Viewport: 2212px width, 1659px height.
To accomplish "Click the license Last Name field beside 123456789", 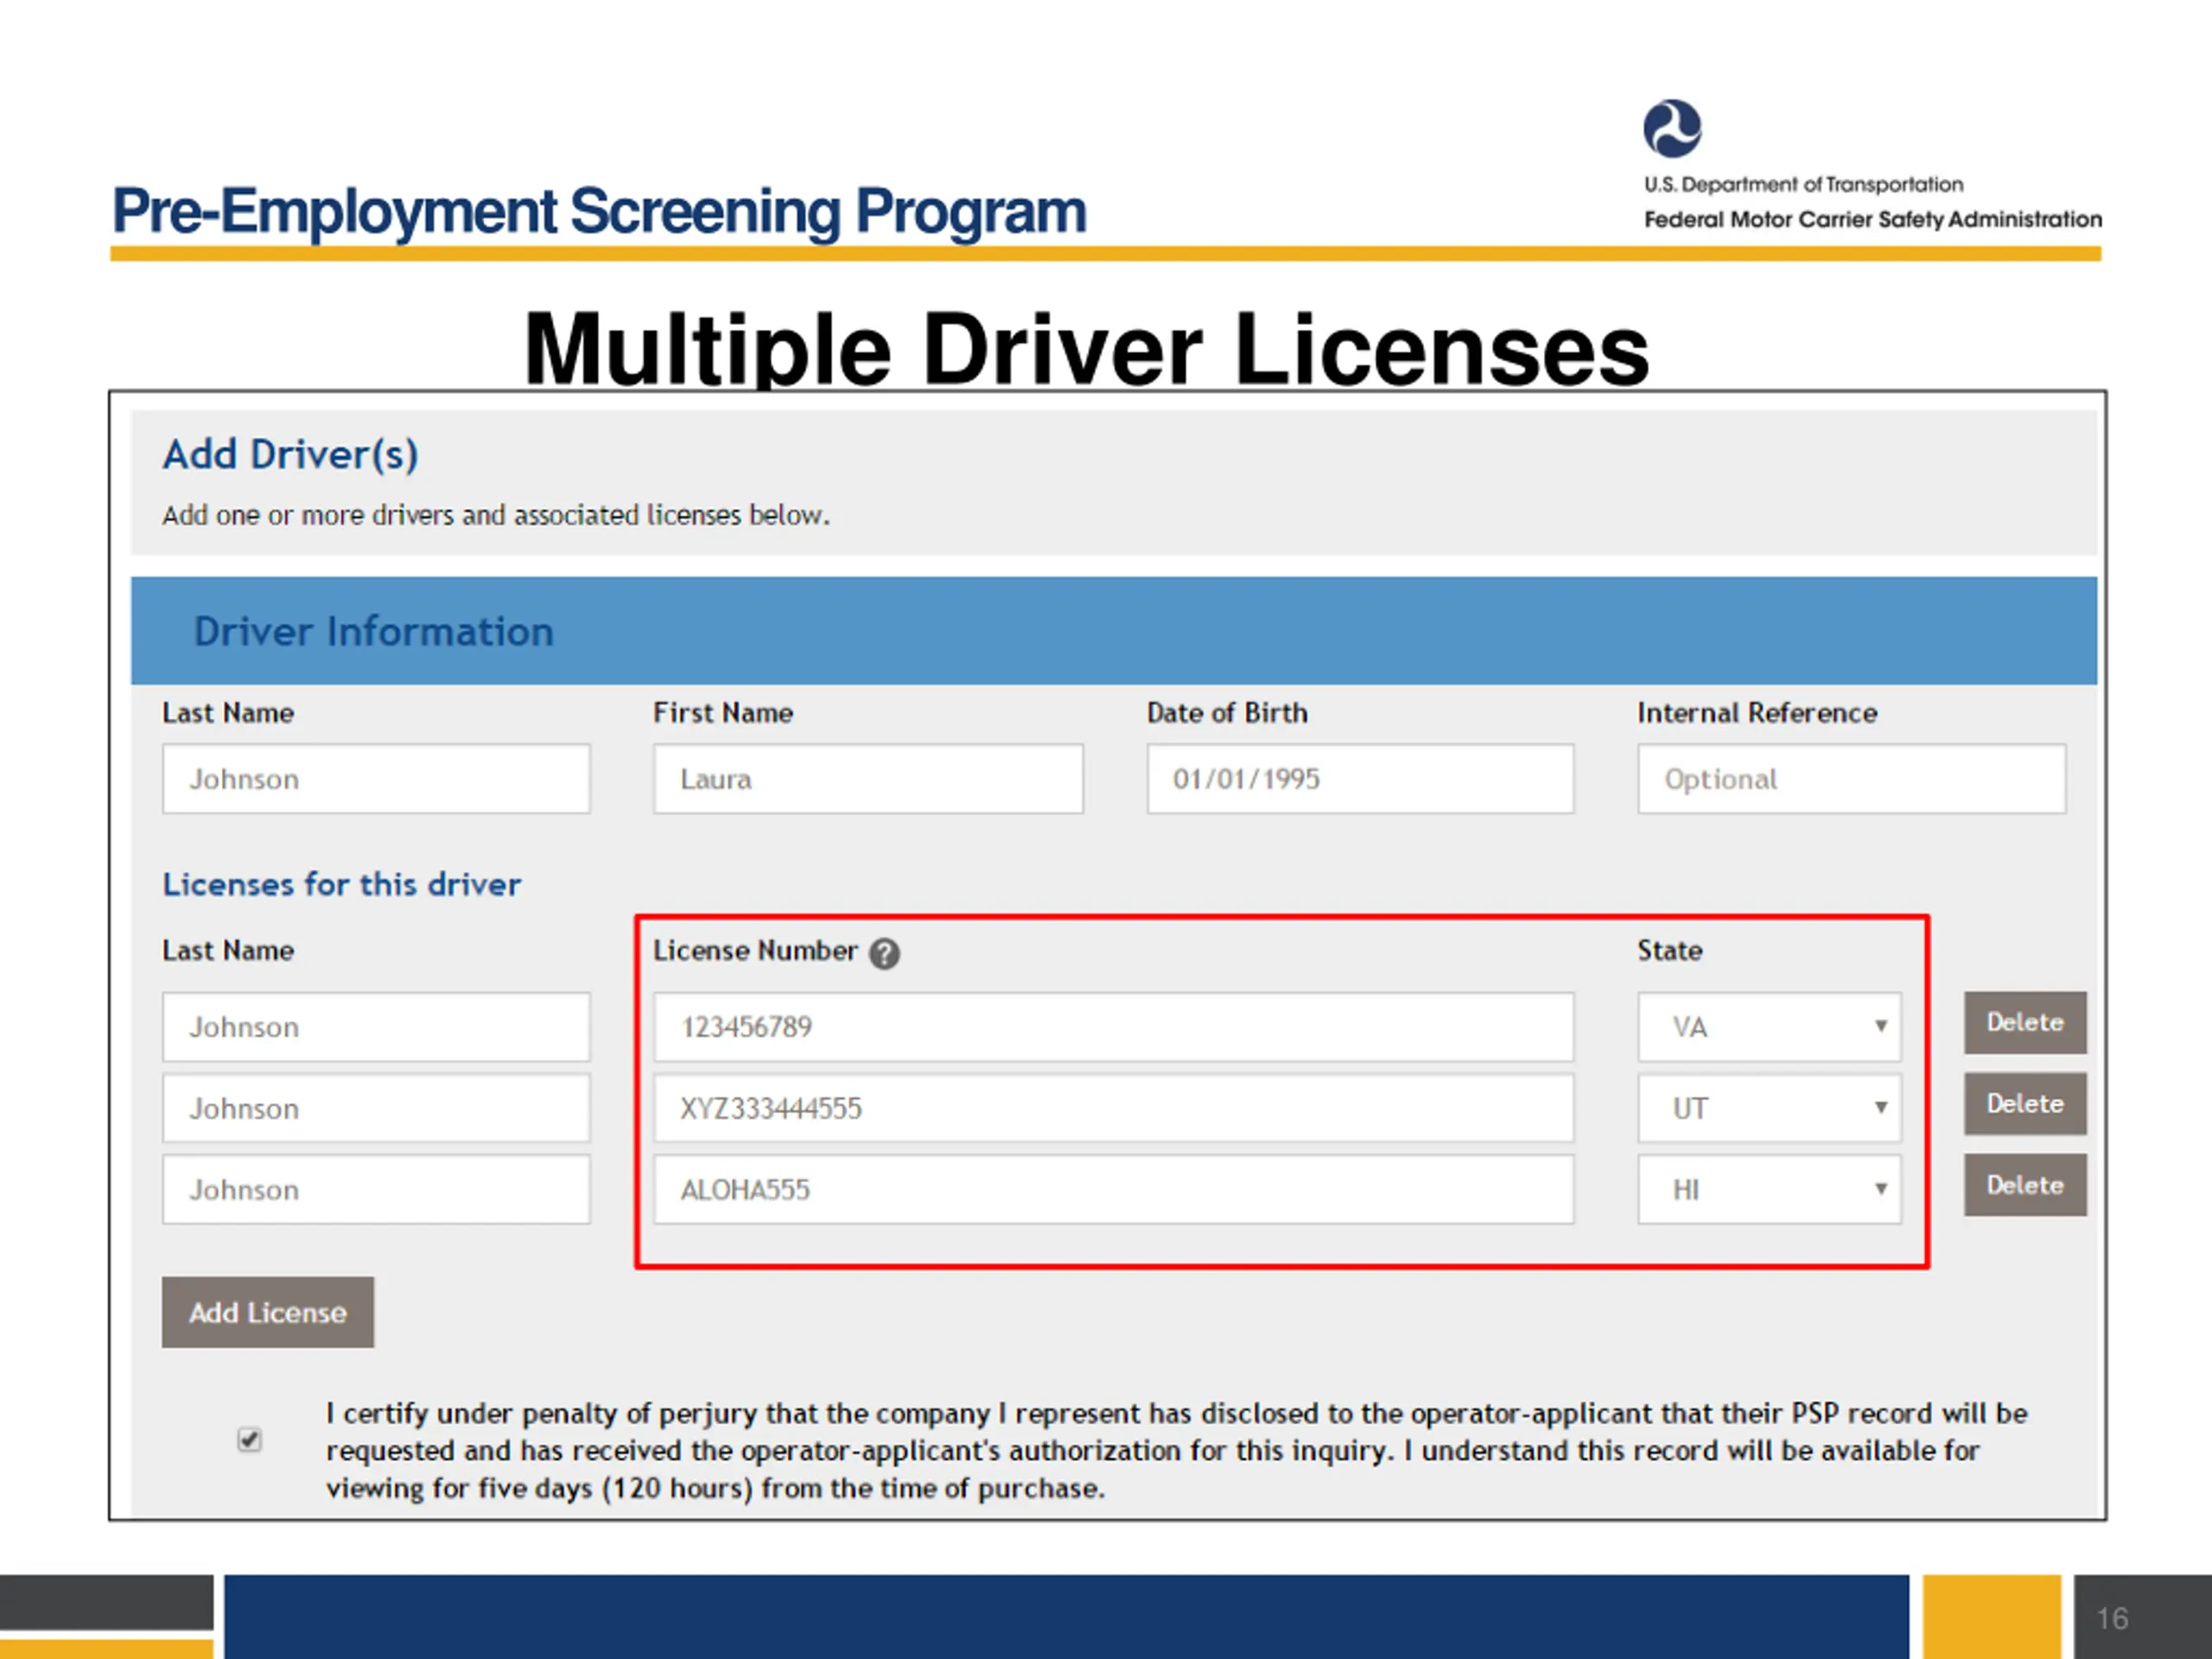I will [x=376, y=1027].
